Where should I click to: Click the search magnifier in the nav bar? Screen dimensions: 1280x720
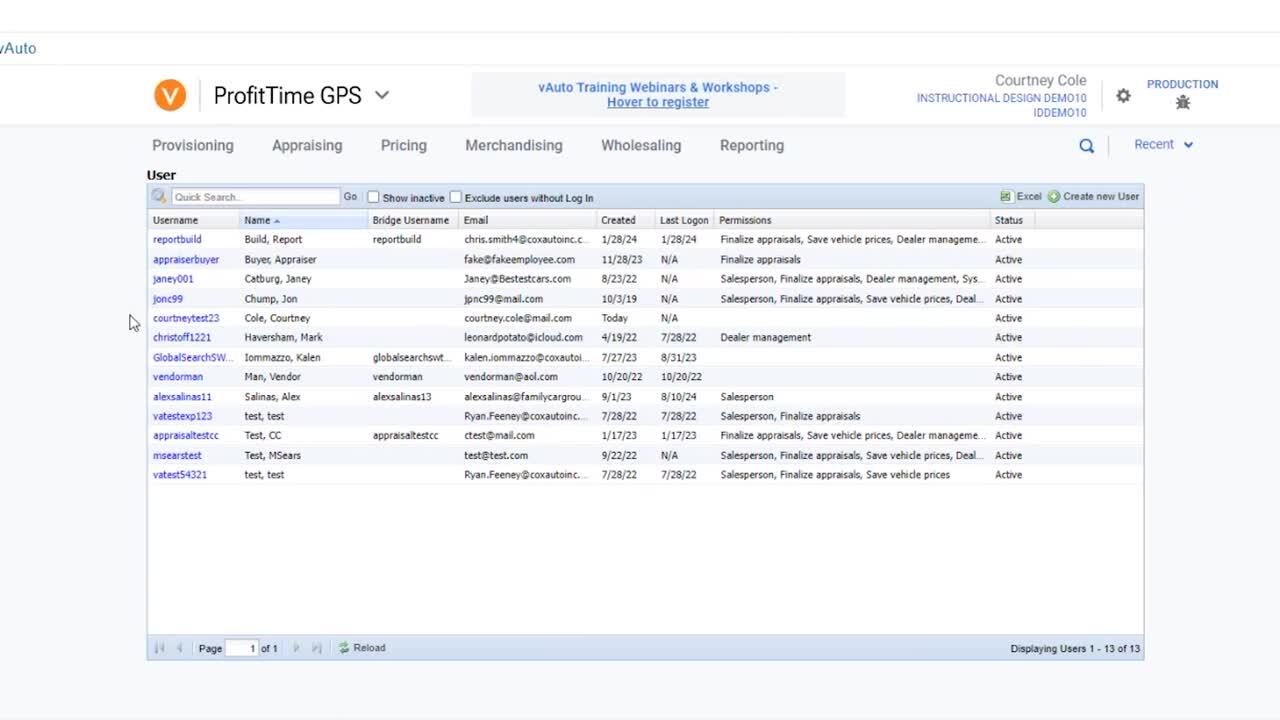point(1086,146)
